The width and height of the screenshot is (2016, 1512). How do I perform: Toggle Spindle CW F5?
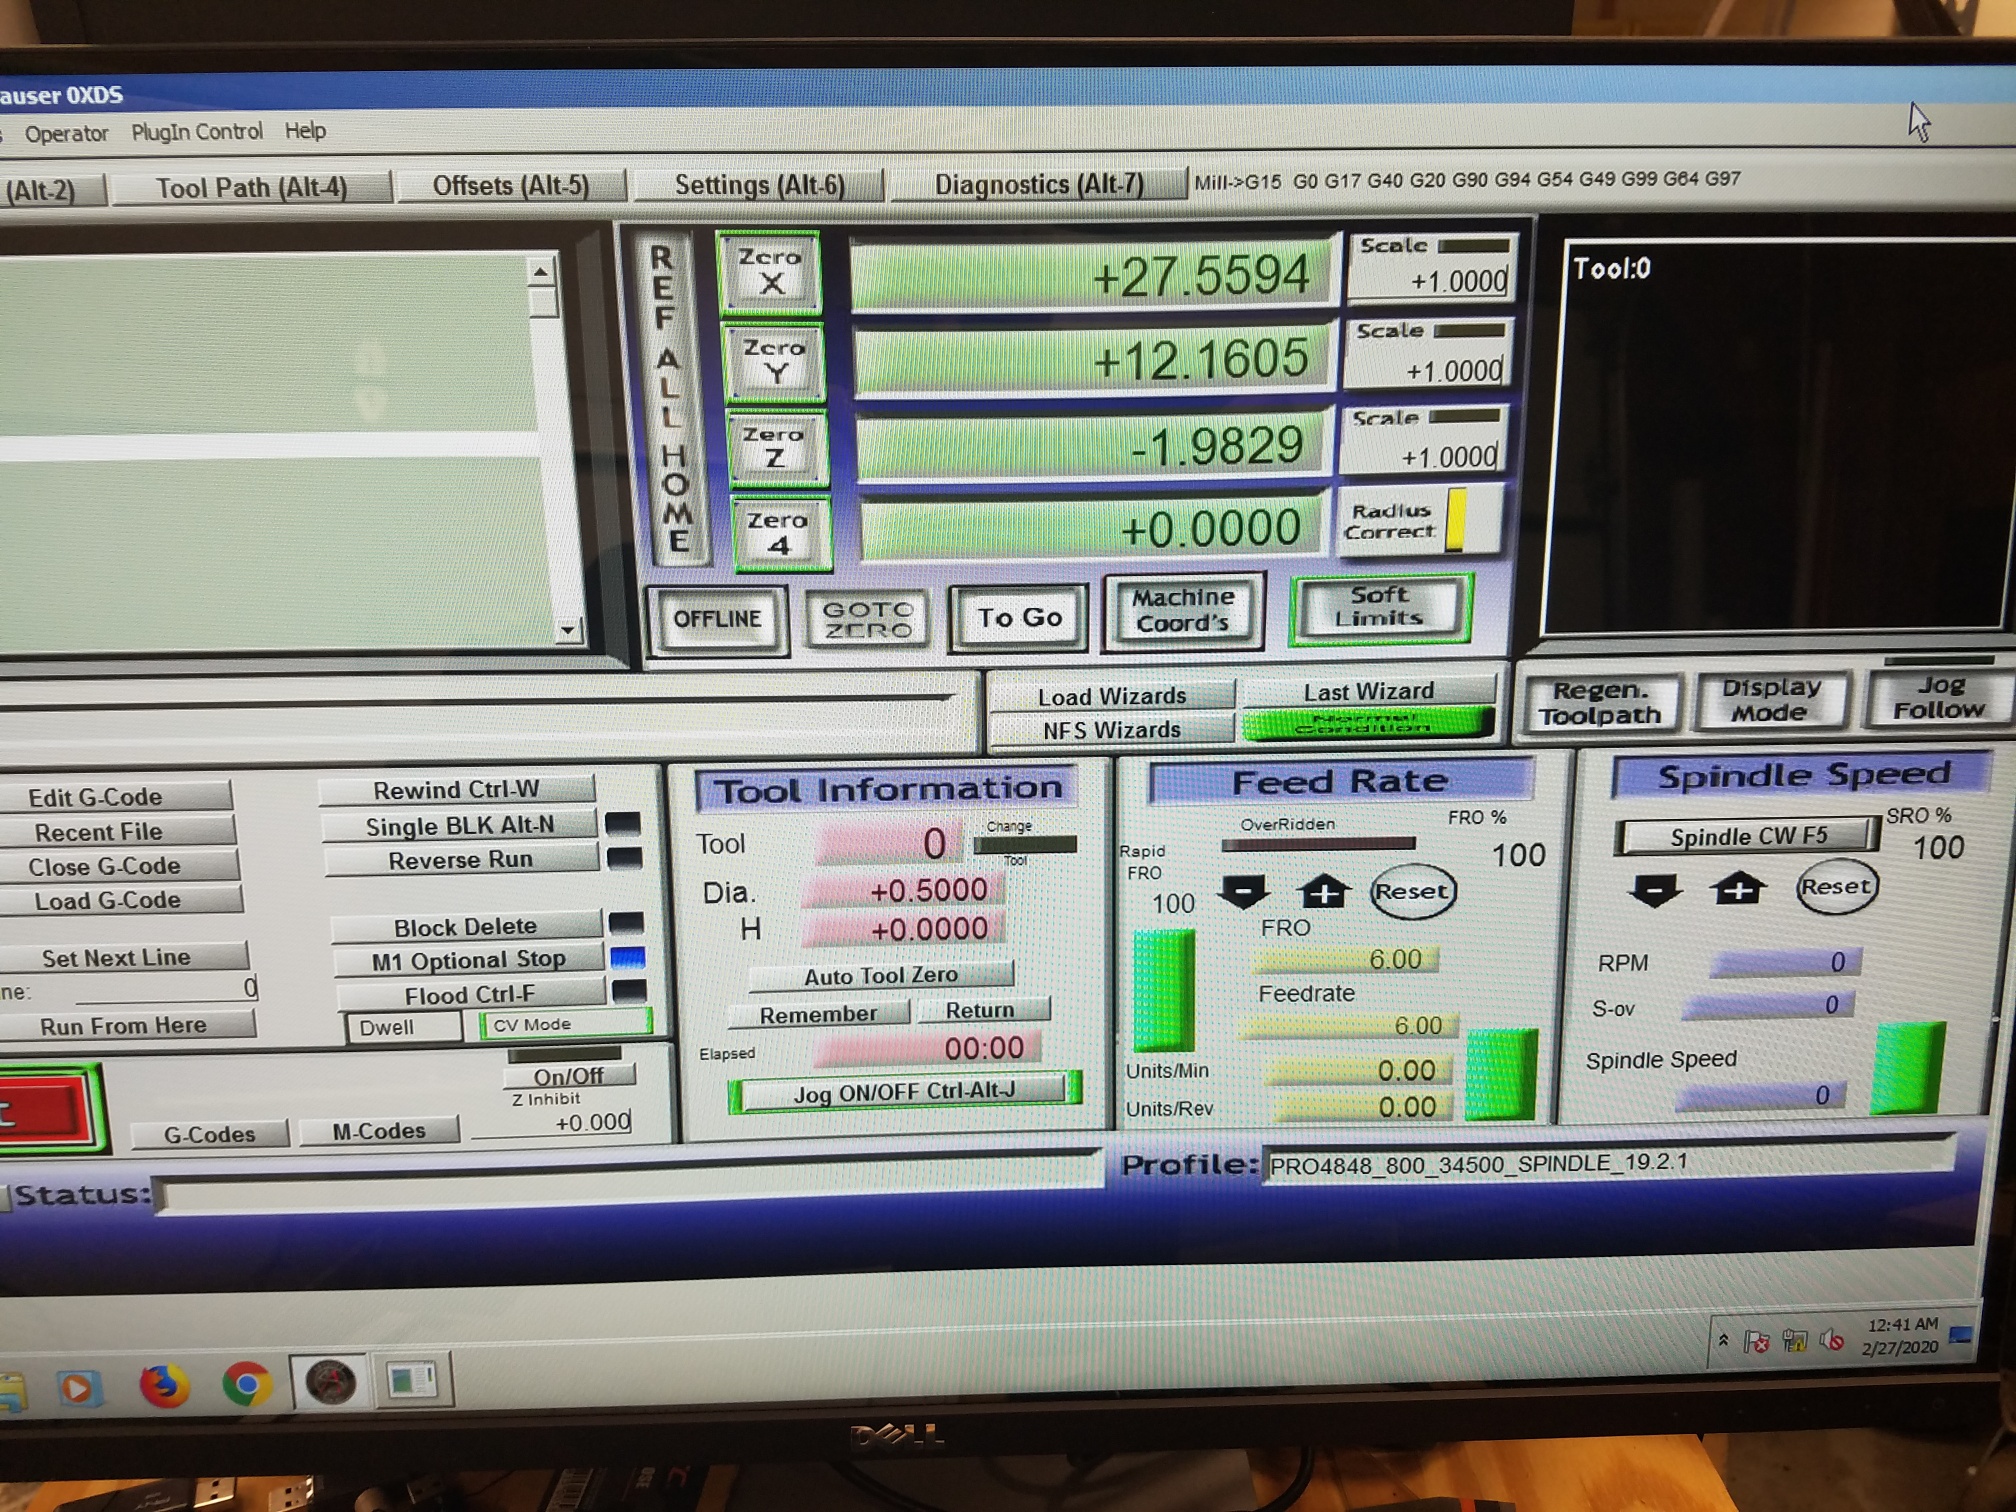[x=1748, y=836]
